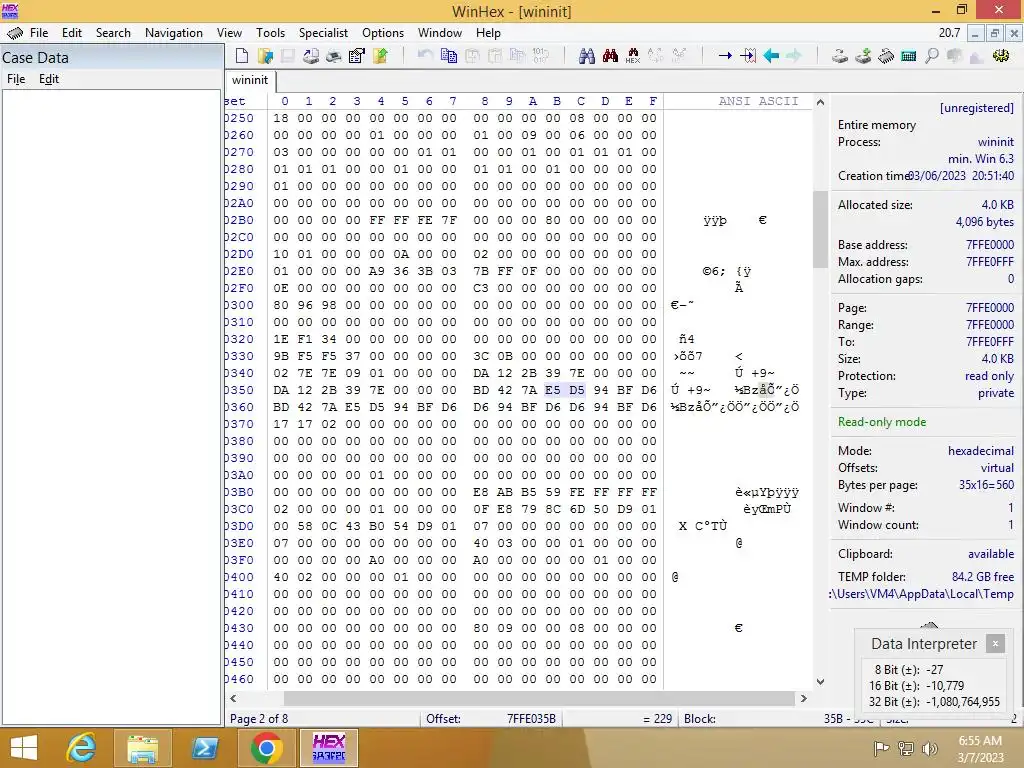The width and height of the screenshot is (1024, 768).
Task: Click the hex view scroll-up arrow
Action: coord(820,103)
